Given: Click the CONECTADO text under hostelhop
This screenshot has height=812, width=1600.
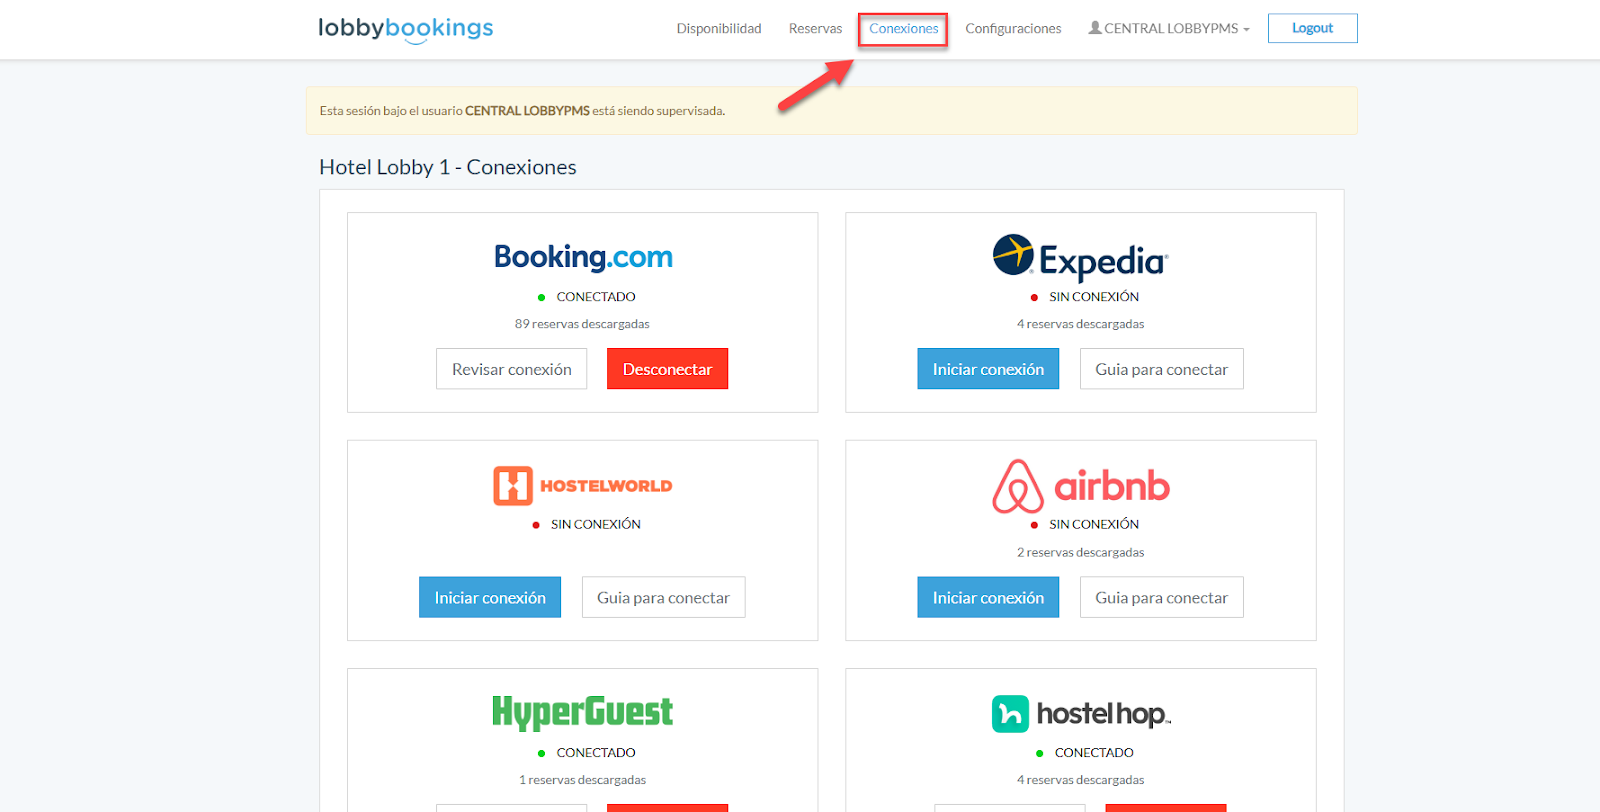Looking at the screenshot, I should [x=1094, y=753].
